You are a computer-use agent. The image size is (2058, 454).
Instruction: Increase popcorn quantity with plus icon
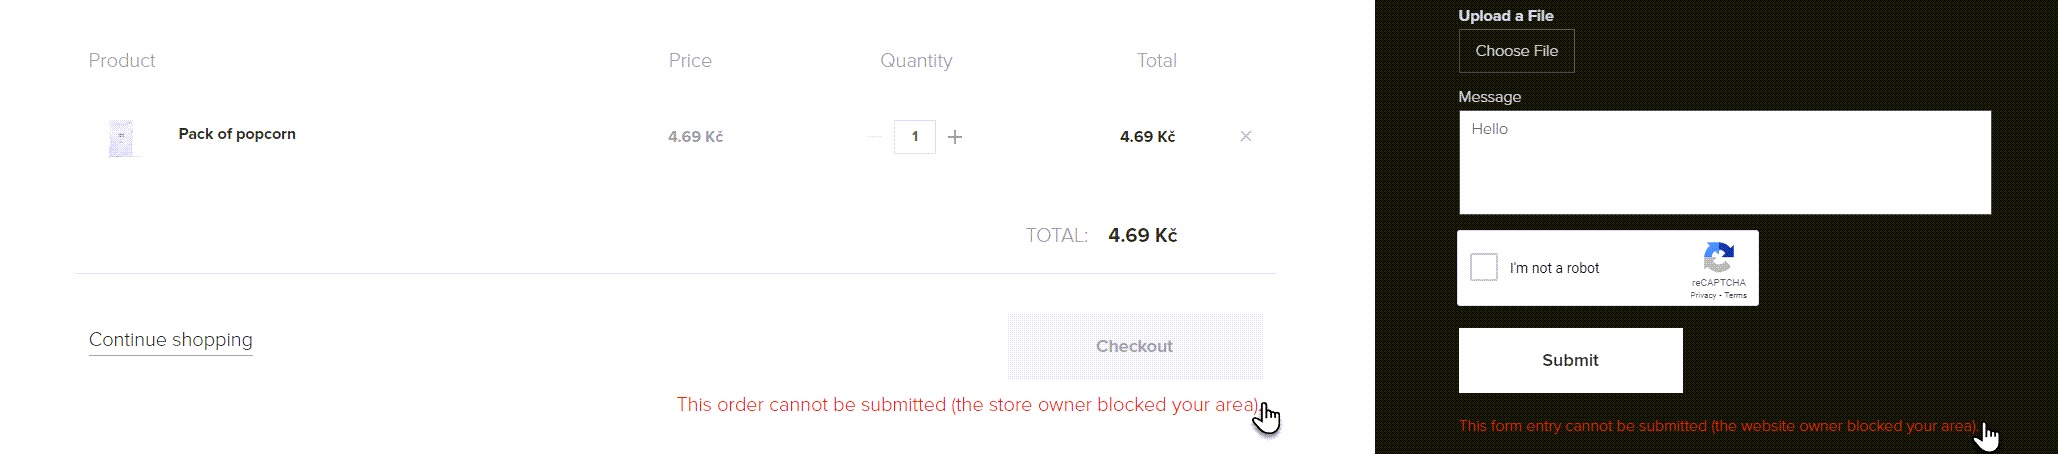(x=955, y=137)
